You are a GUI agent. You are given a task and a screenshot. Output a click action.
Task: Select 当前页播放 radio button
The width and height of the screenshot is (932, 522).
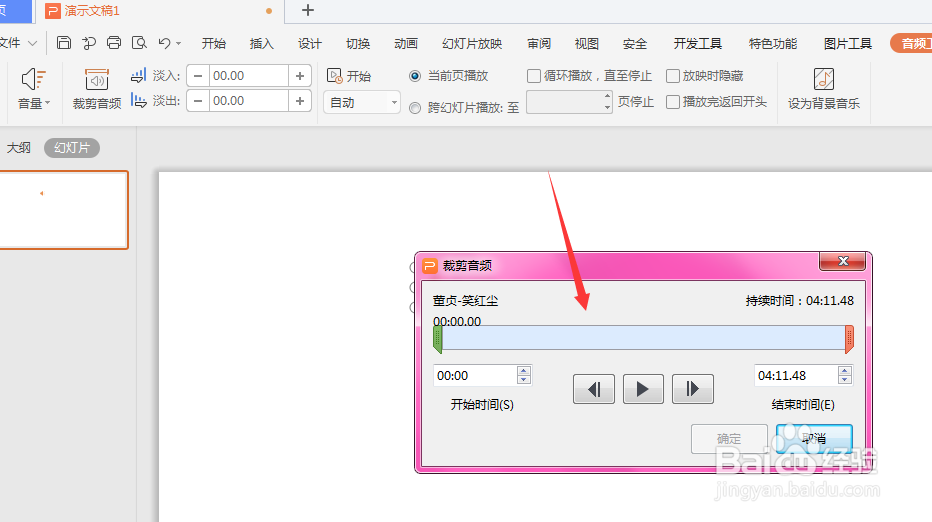point(415,76)
